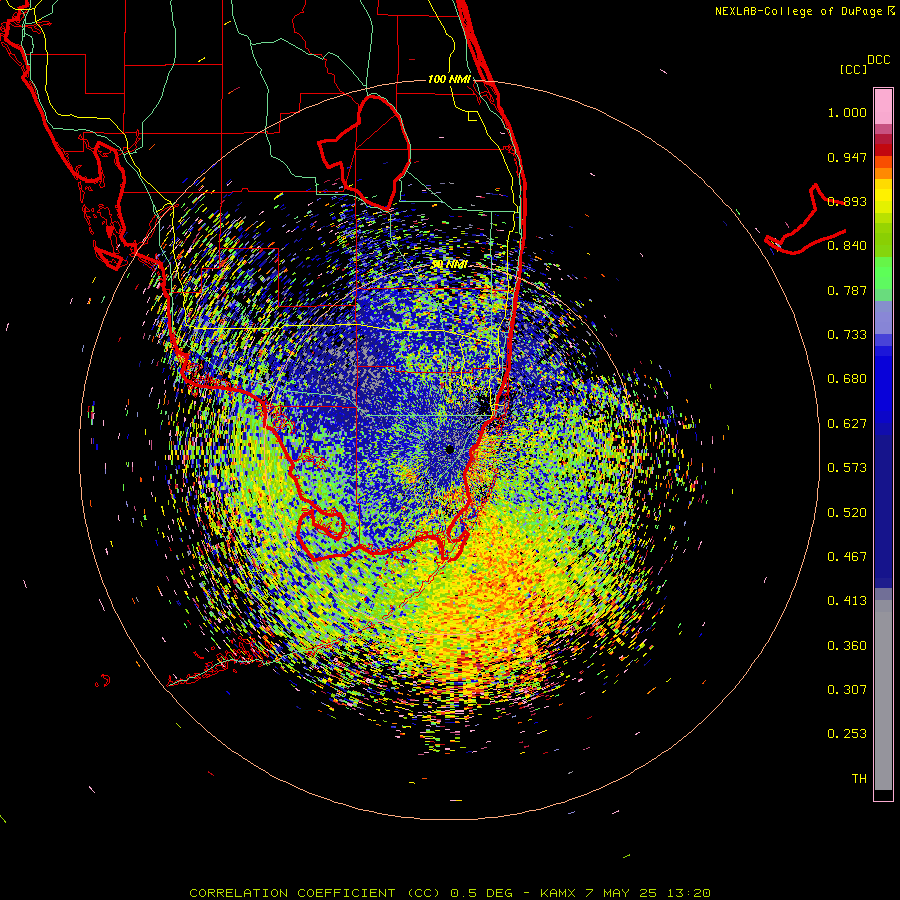Viewport: 900px width, 900px height.
Task: Select the 0.573 scale value
Action: pos(847,468)
